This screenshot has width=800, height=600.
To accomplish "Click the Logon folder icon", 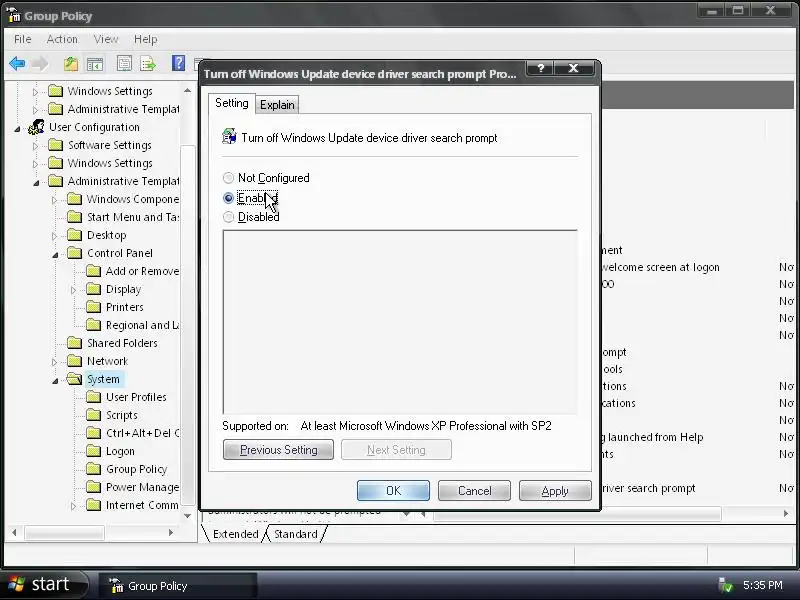I will [93, 451].
